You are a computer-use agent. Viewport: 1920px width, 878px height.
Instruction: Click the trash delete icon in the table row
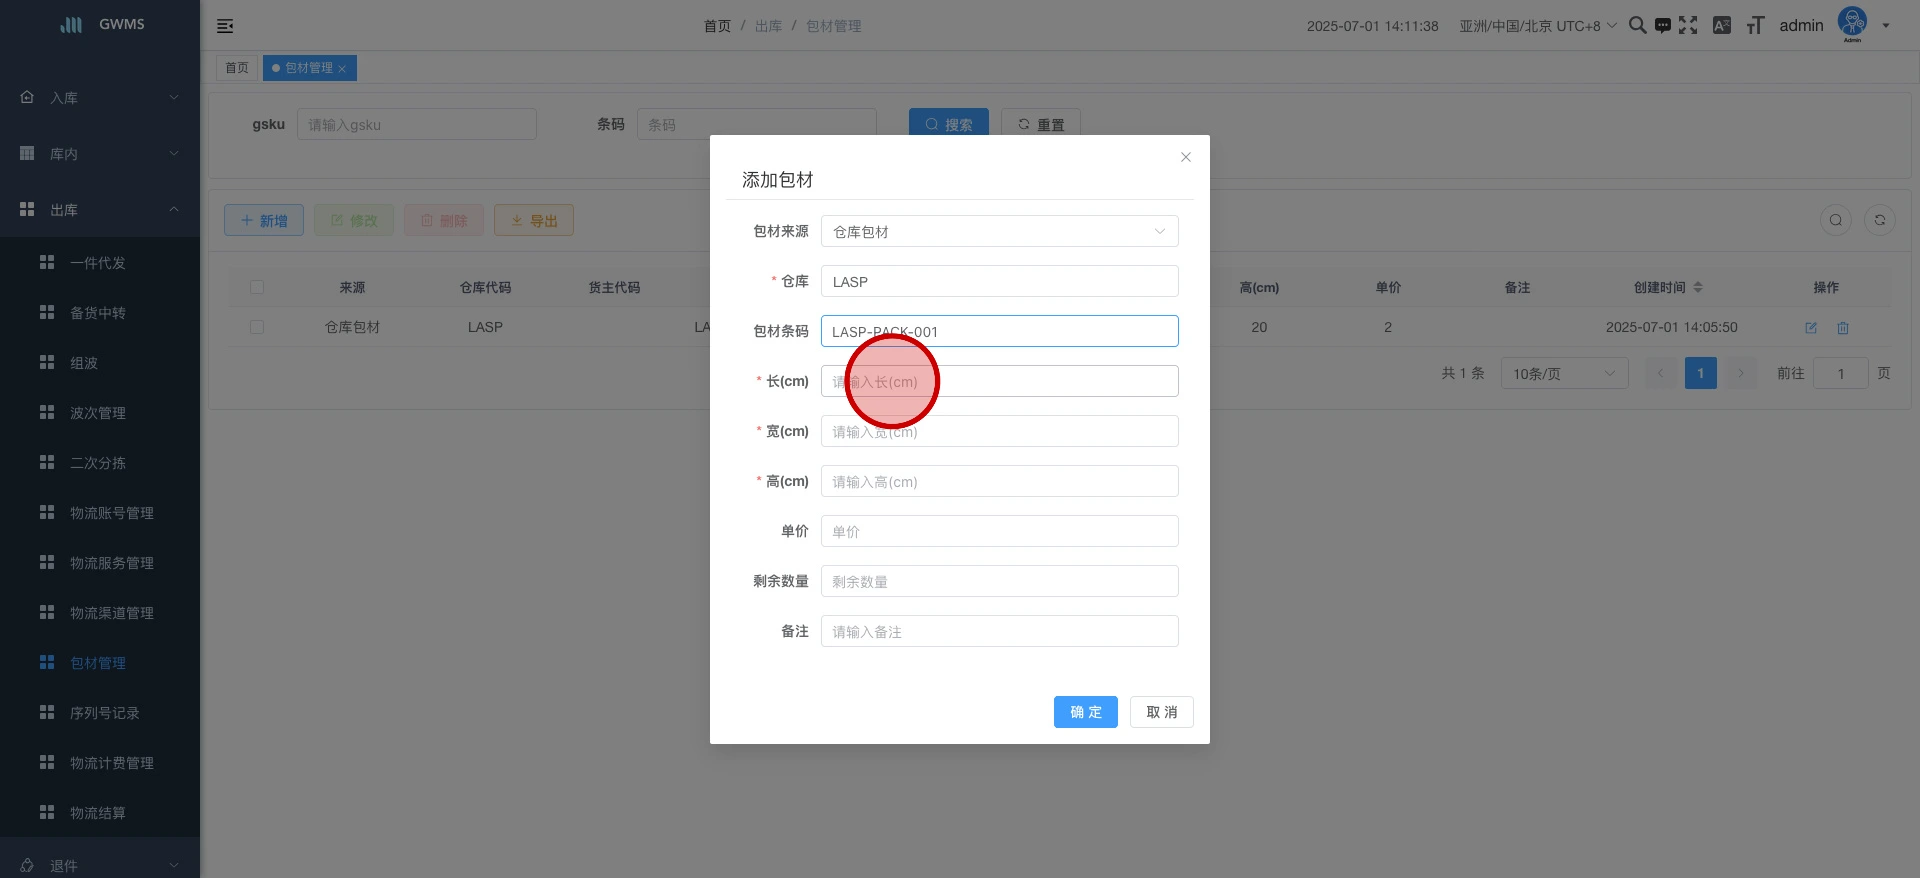coord(1842,327)
